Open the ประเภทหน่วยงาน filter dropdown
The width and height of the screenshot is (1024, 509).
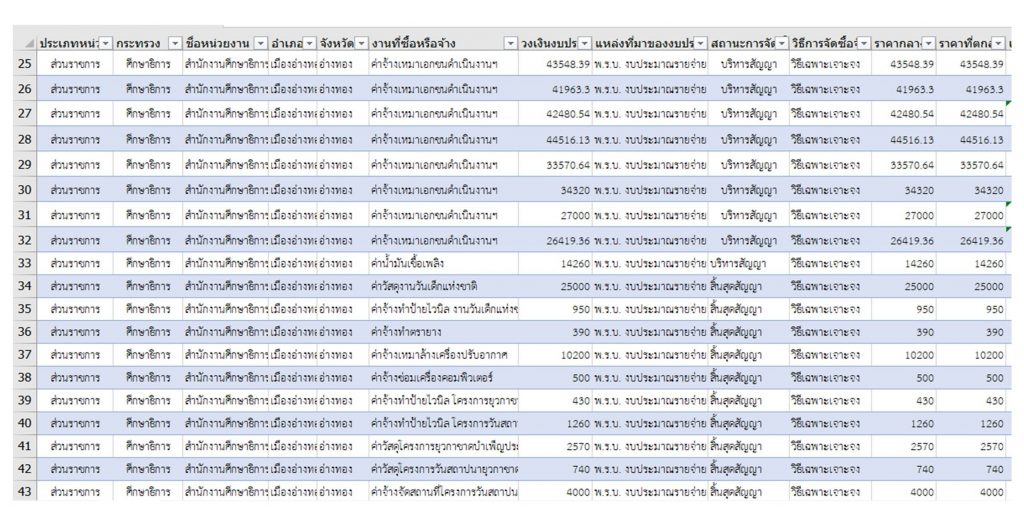[105, 44]
